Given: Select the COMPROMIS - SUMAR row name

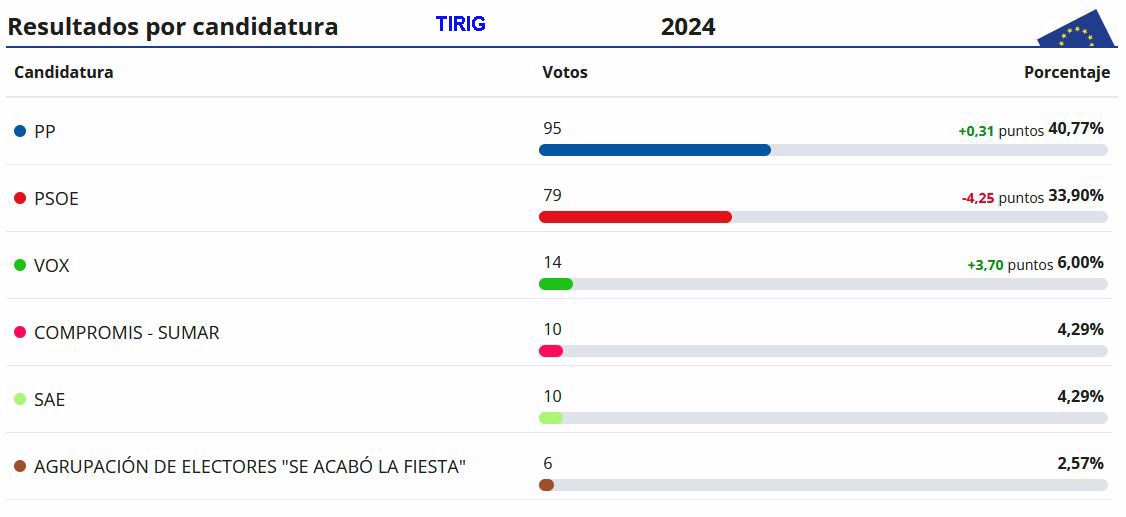Looking at the screenshot, I should click(x=126, y=333).
